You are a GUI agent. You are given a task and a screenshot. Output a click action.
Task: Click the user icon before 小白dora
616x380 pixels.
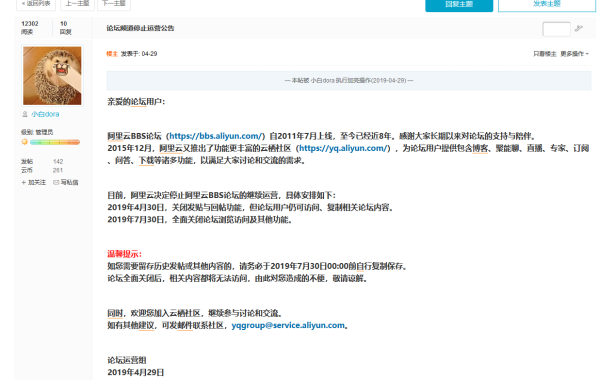click(25, 114)
